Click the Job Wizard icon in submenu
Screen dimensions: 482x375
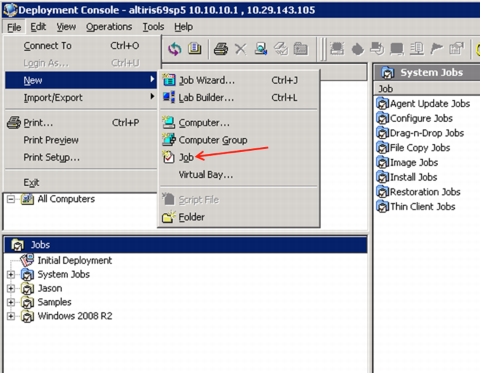[x=169, y=80]
